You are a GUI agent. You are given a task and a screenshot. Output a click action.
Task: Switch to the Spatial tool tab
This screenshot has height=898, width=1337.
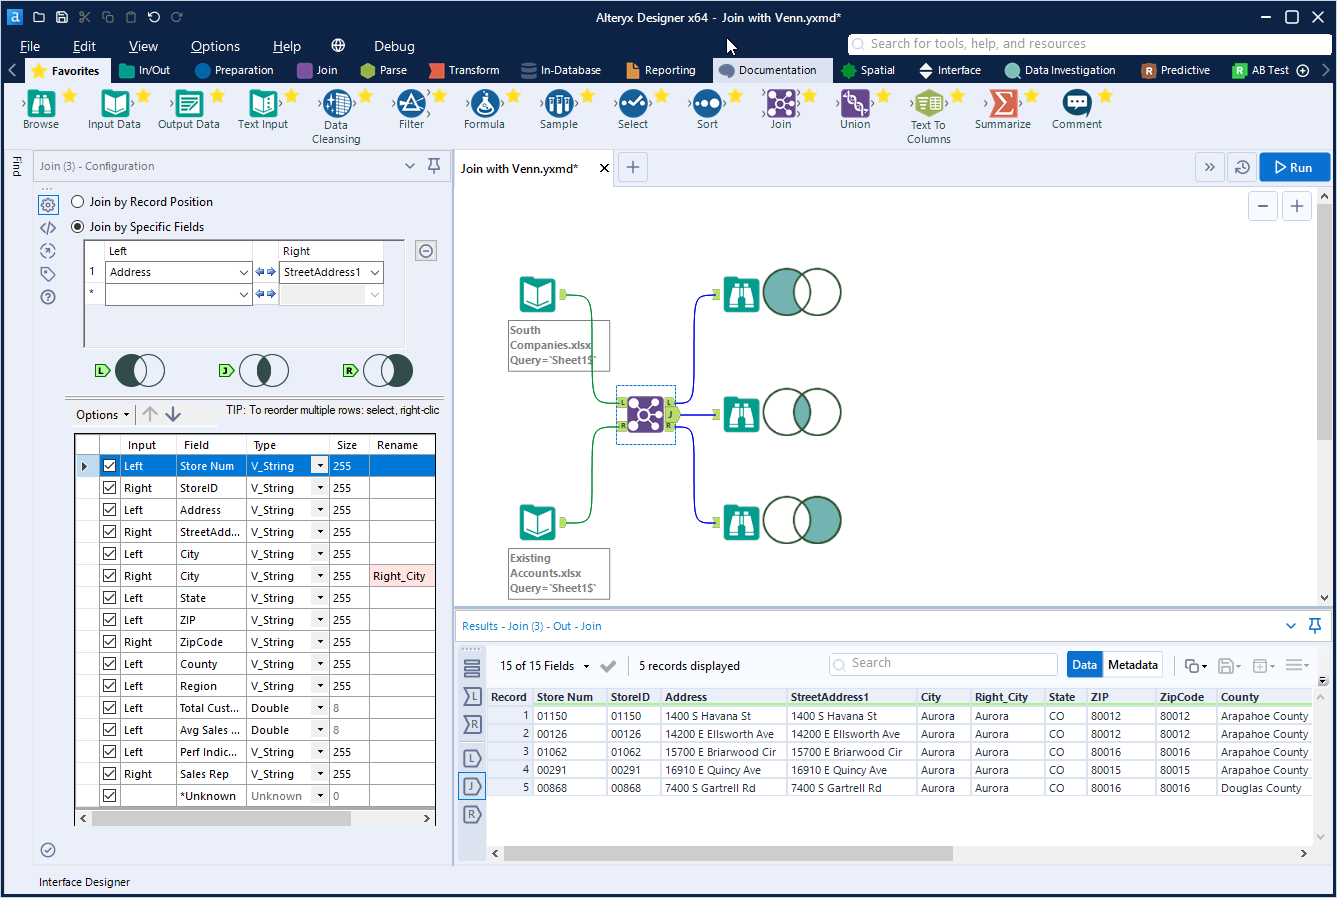click(x=869, y=70)
